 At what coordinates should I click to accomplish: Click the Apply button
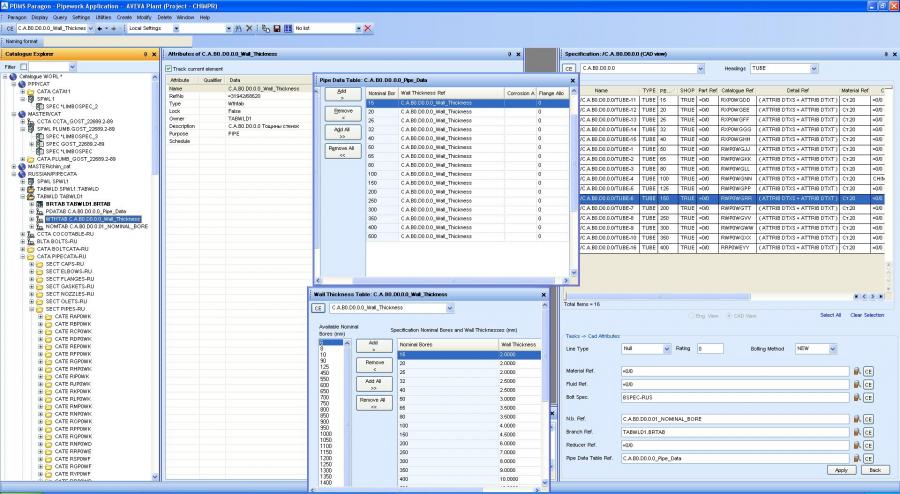[841, 470]
